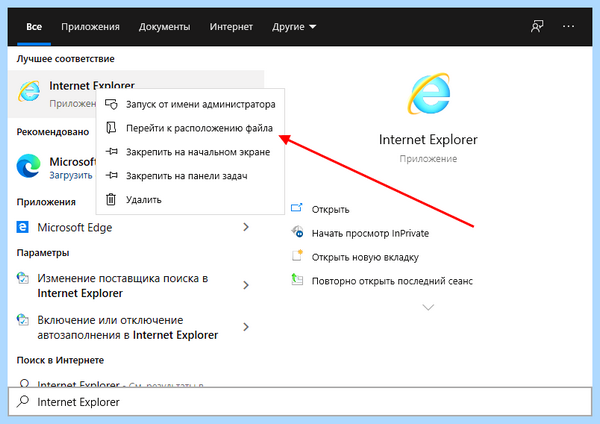Click Повторно открыть последний сеанс

pyautogui.click(x=392, y=281)
